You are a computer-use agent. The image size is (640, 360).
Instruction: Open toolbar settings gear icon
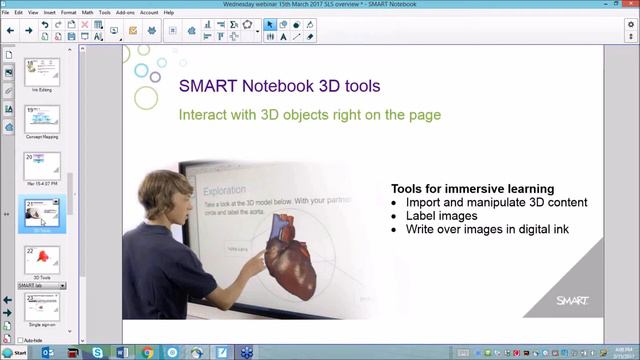(x=631, y=24)
